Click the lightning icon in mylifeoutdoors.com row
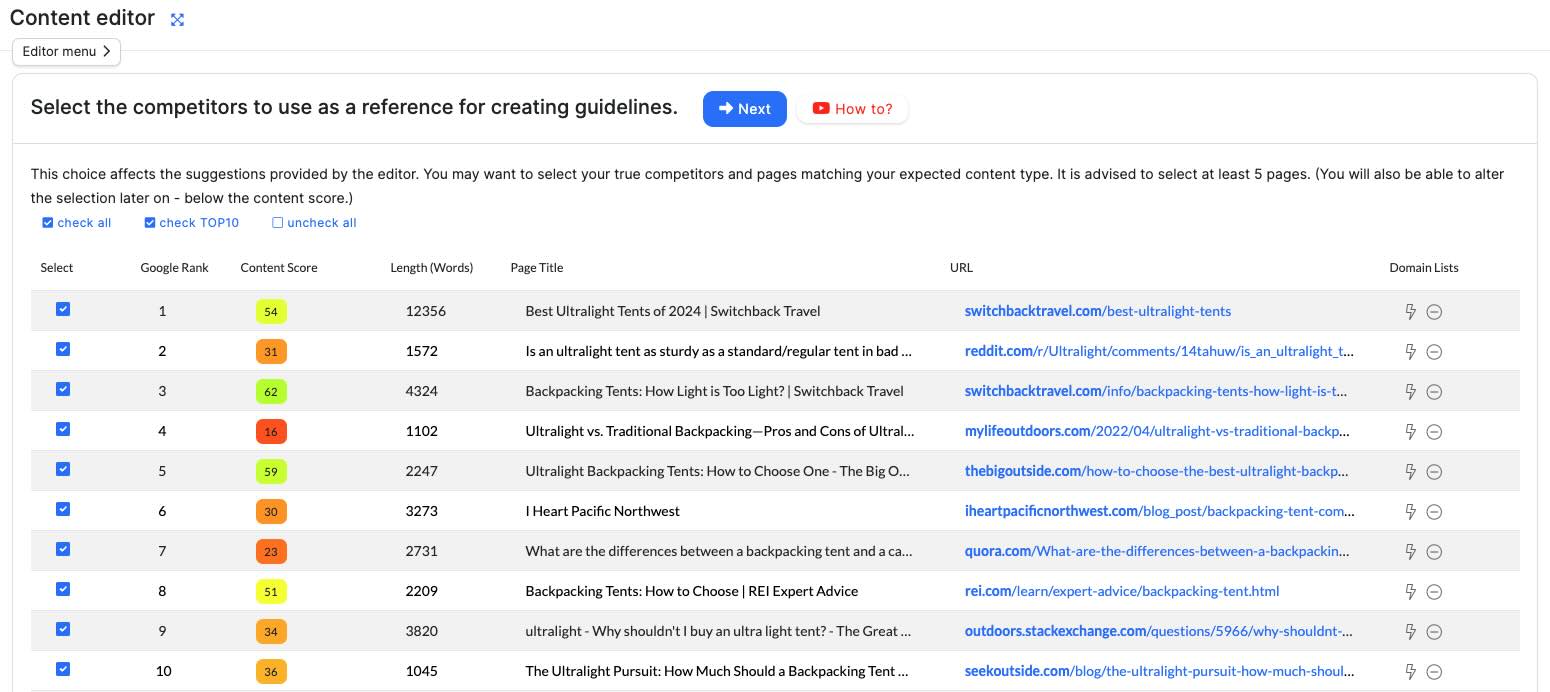 [1411, 432]
